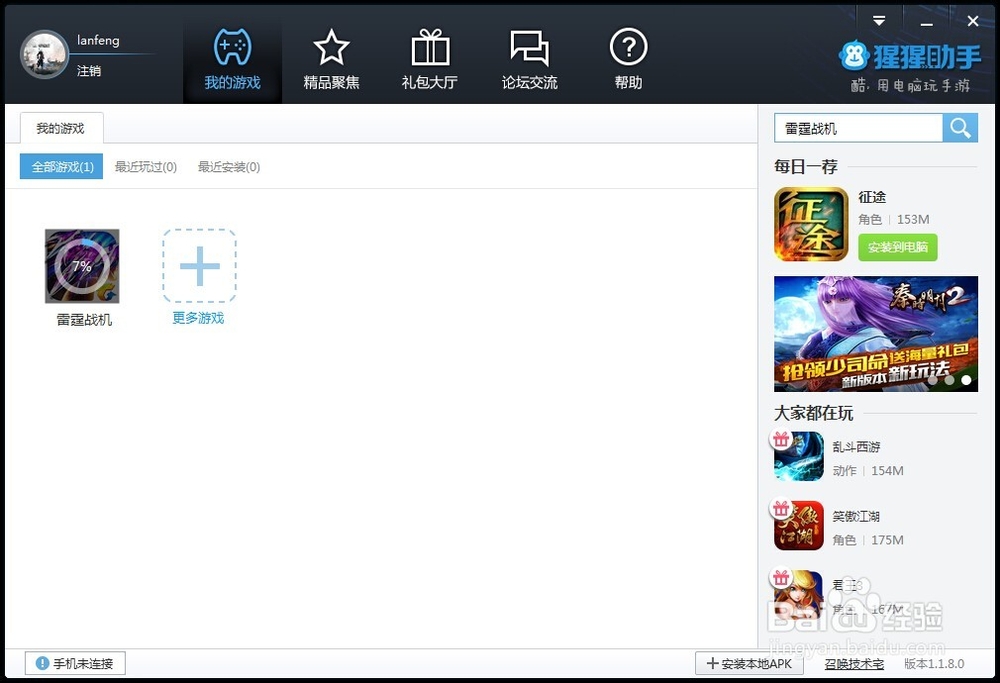Click the 笑傲江湖 game title
1000x683 pixels.
pos(856,516)
